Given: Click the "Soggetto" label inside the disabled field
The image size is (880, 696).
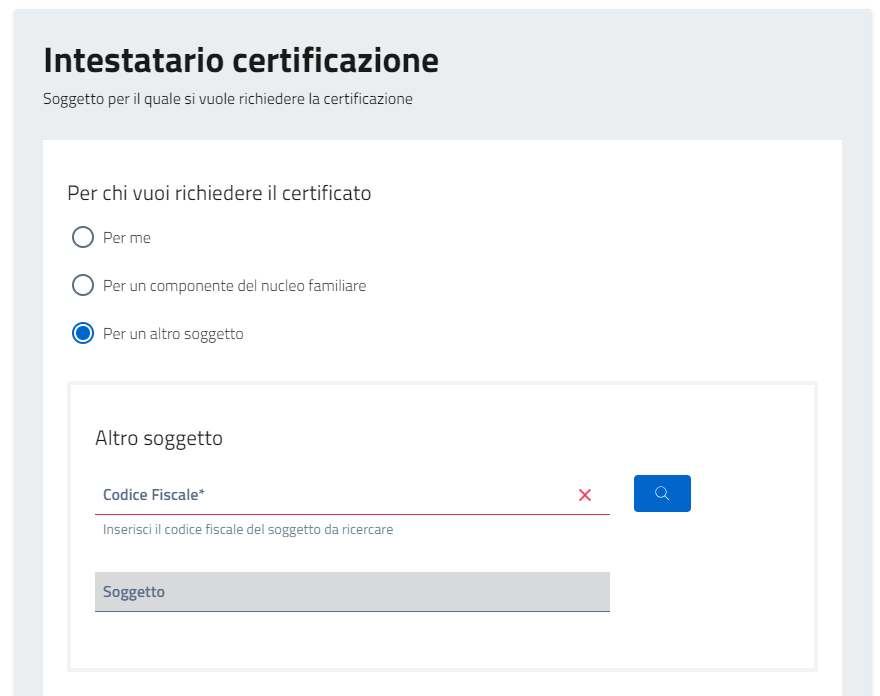Looking at the screenshot, I should pyautogui.click(x=134, y=592).
